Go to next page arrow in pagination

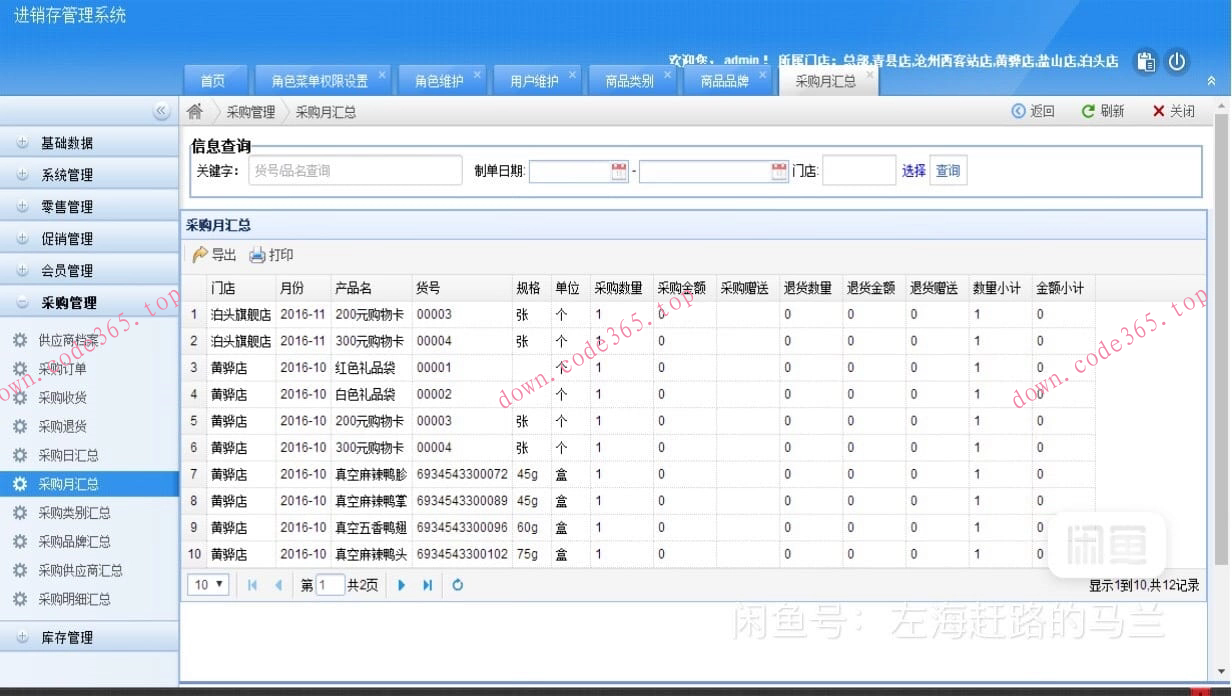coord(401,584)
